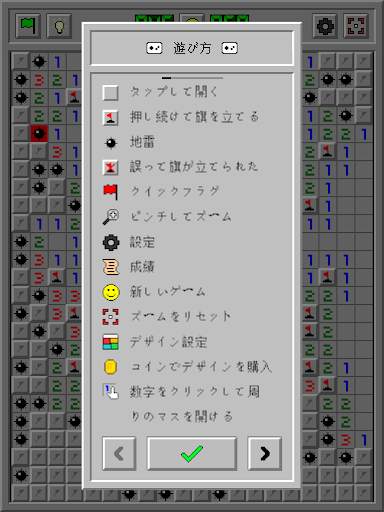Click the scroll icon beside 成績
384x512 pixels.
click(x=110, y=267)
